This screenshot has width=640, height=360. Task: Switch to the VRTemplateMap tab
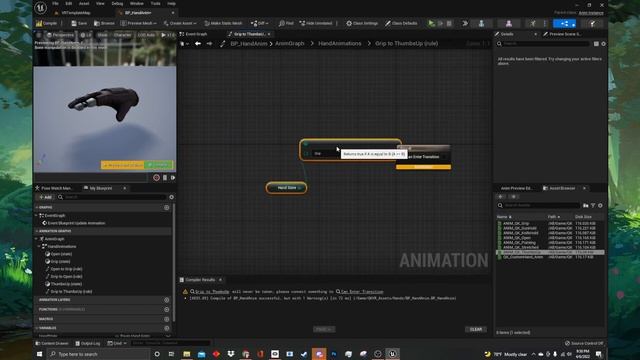tap(73, 13)
